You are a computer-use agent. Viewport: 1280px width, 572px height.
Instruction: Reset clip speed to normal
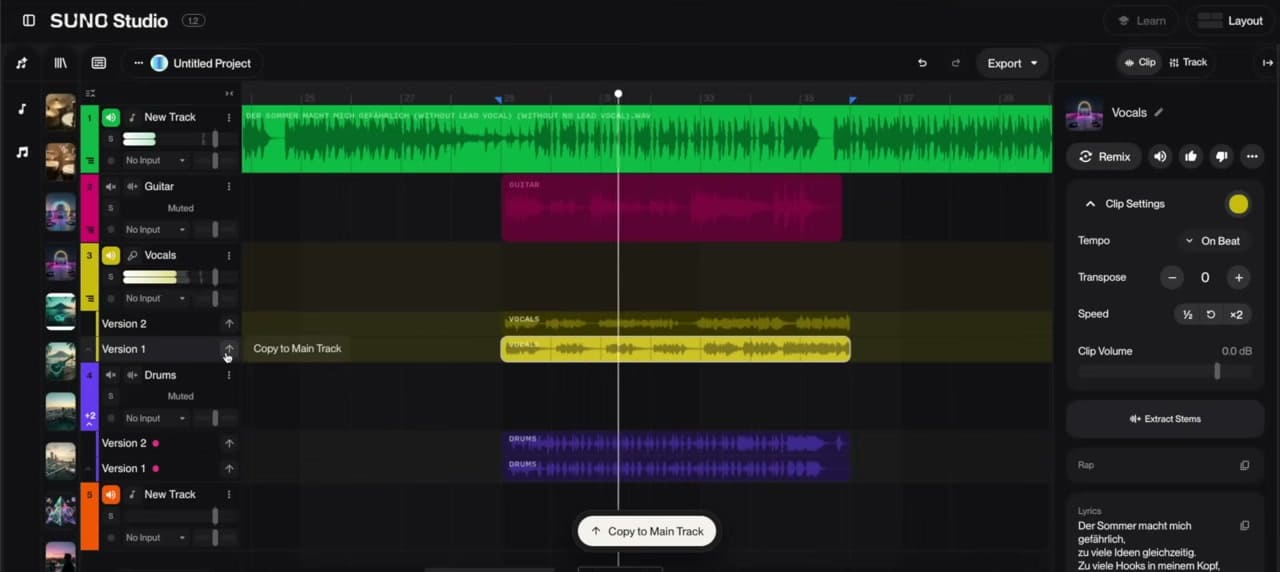[x=1211, y=314]
